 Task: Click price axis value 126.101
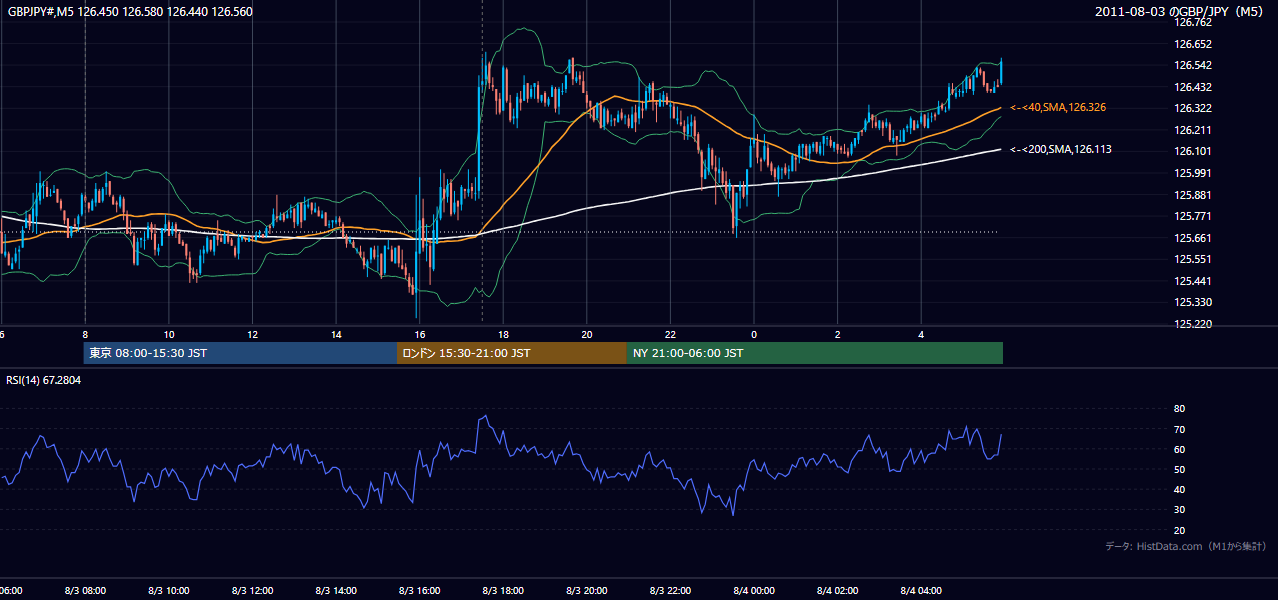(1193, 152)
